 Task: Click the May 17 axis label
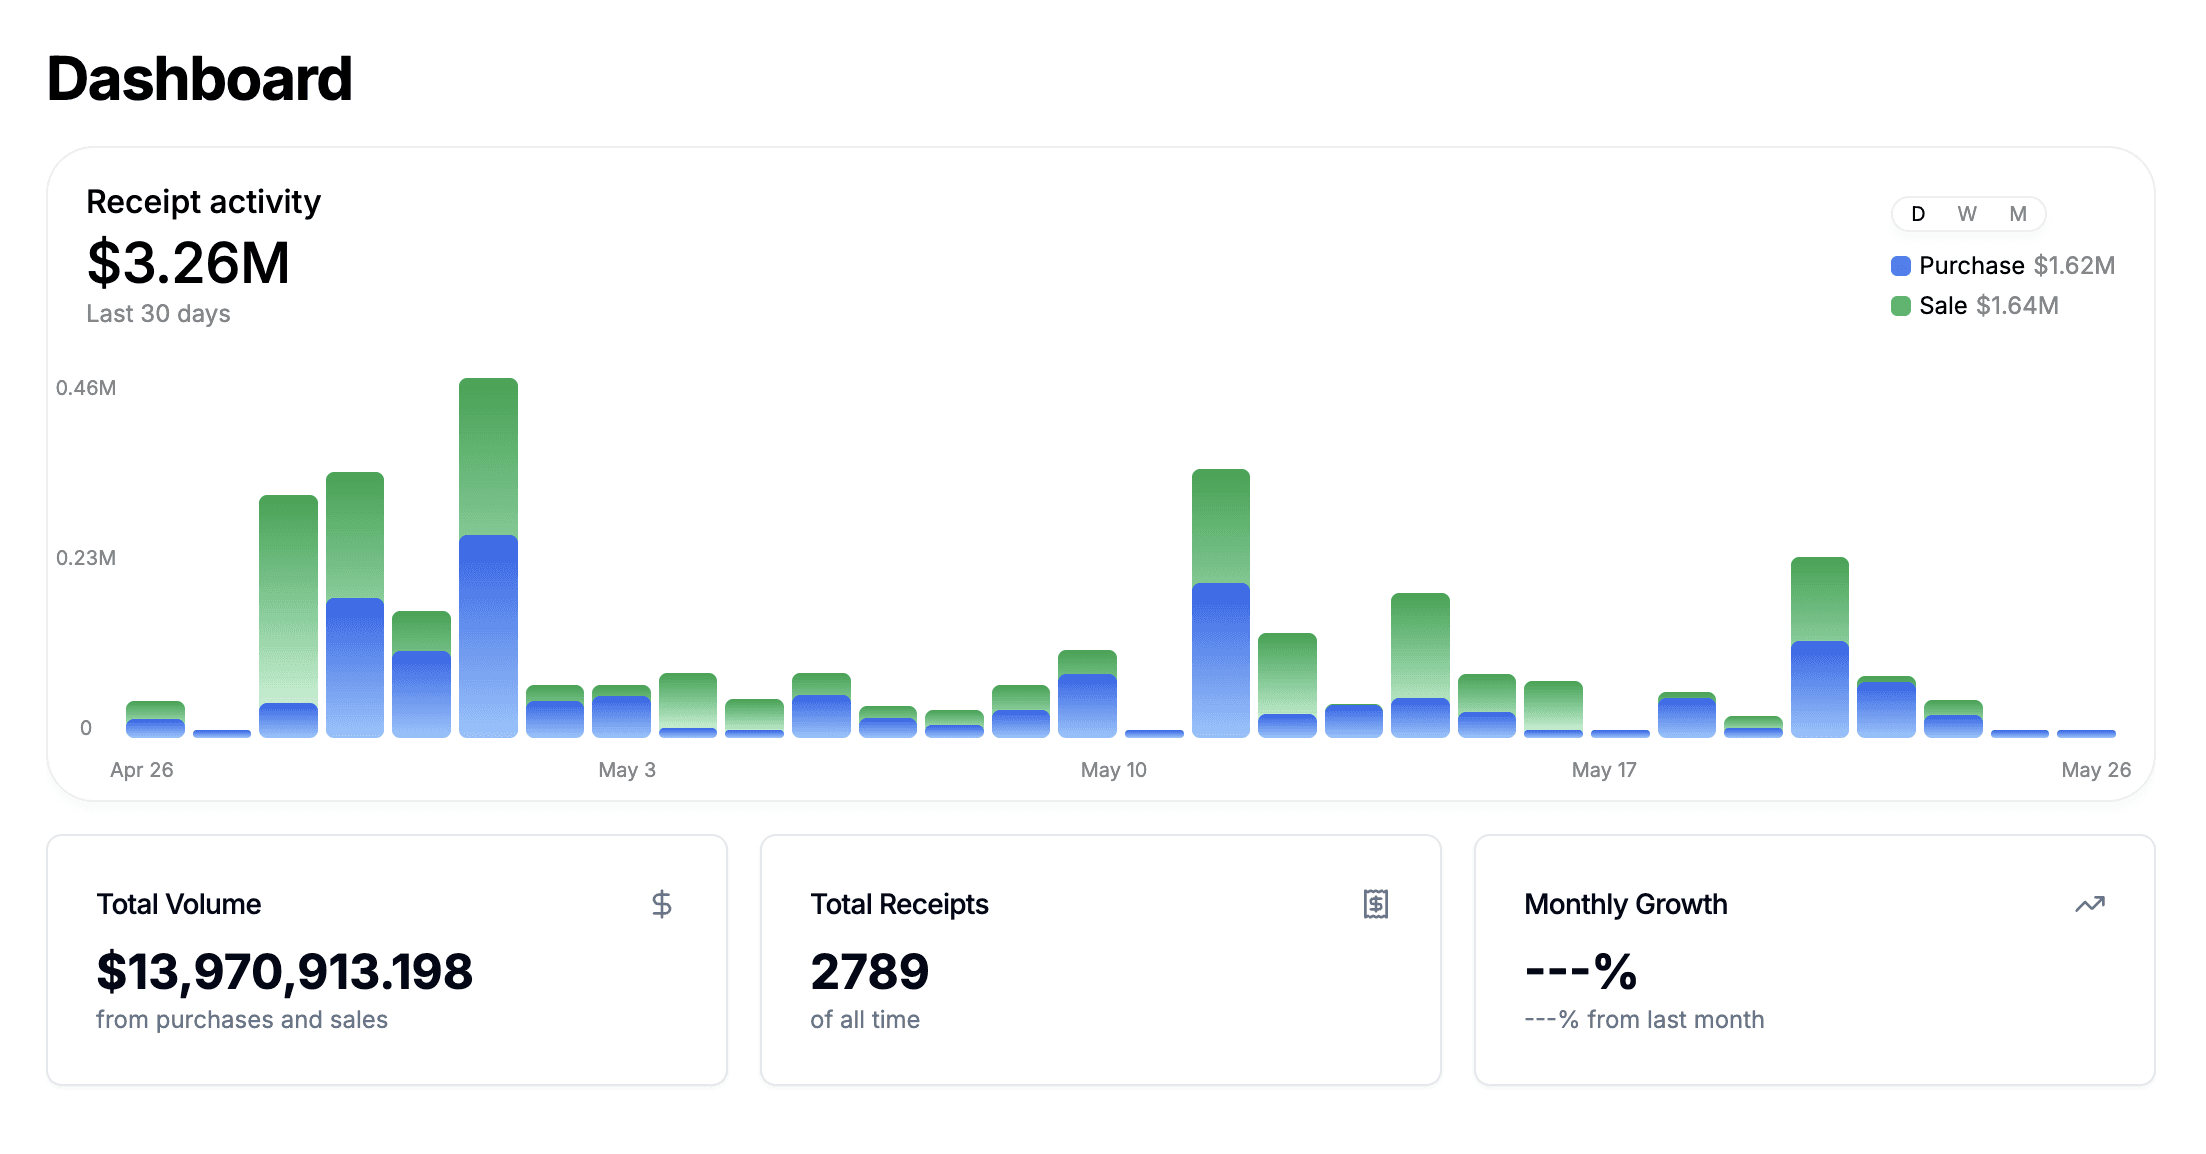[x=1603, y=770]
